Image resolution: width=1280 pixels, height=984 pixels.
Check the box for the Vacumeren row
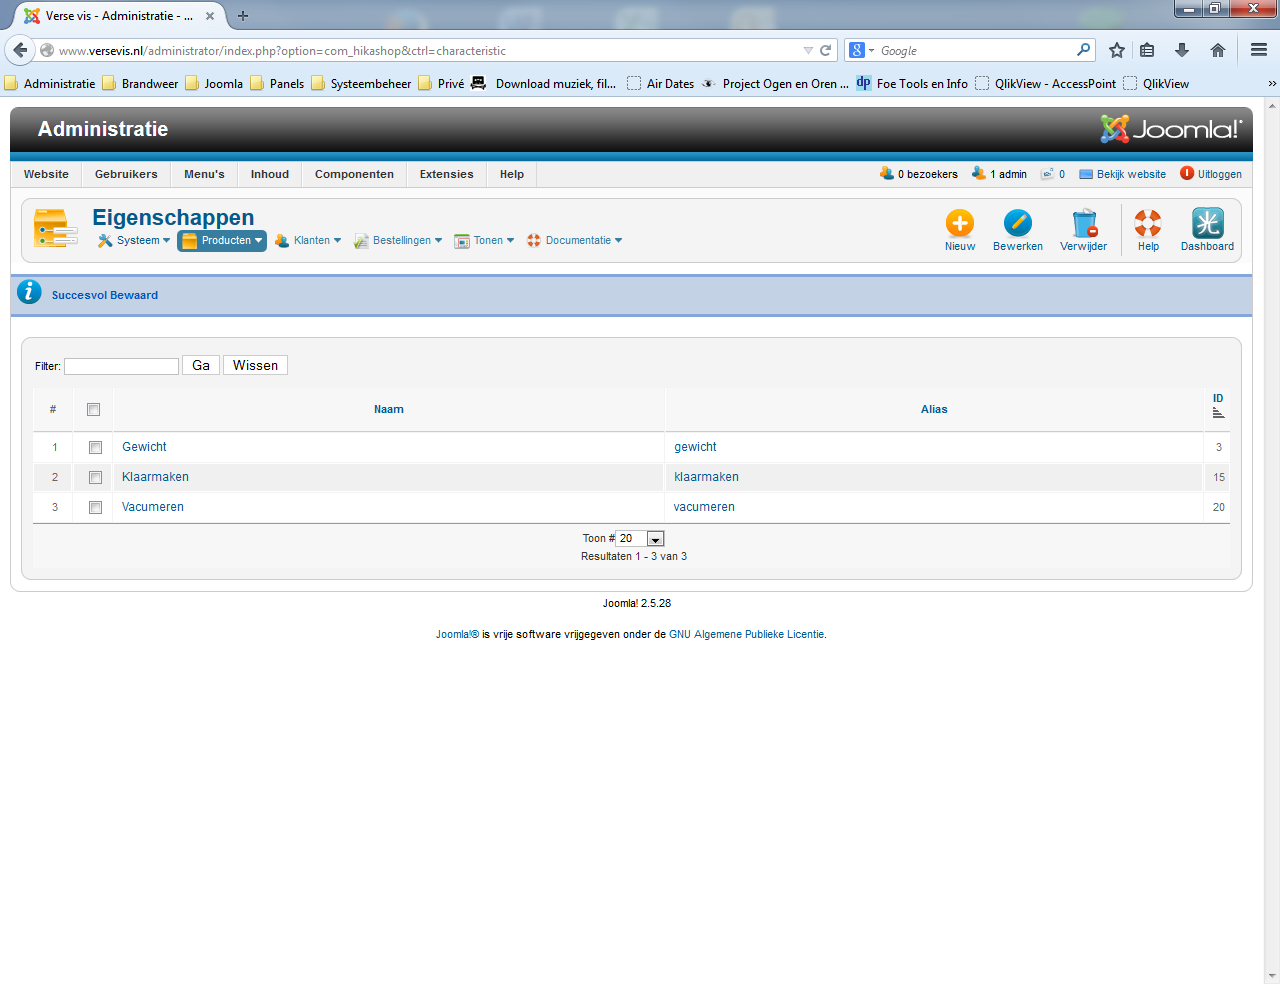coord(95,507)
